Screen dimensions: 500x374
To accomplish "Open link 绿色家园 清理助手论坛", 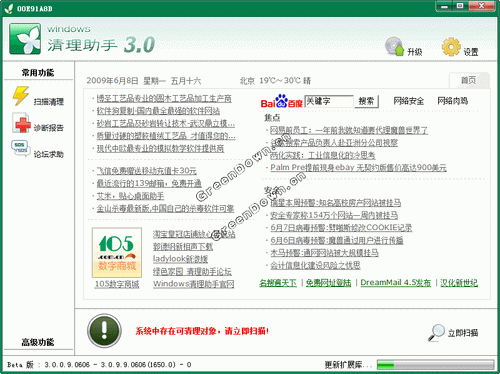I will point(192,272).
